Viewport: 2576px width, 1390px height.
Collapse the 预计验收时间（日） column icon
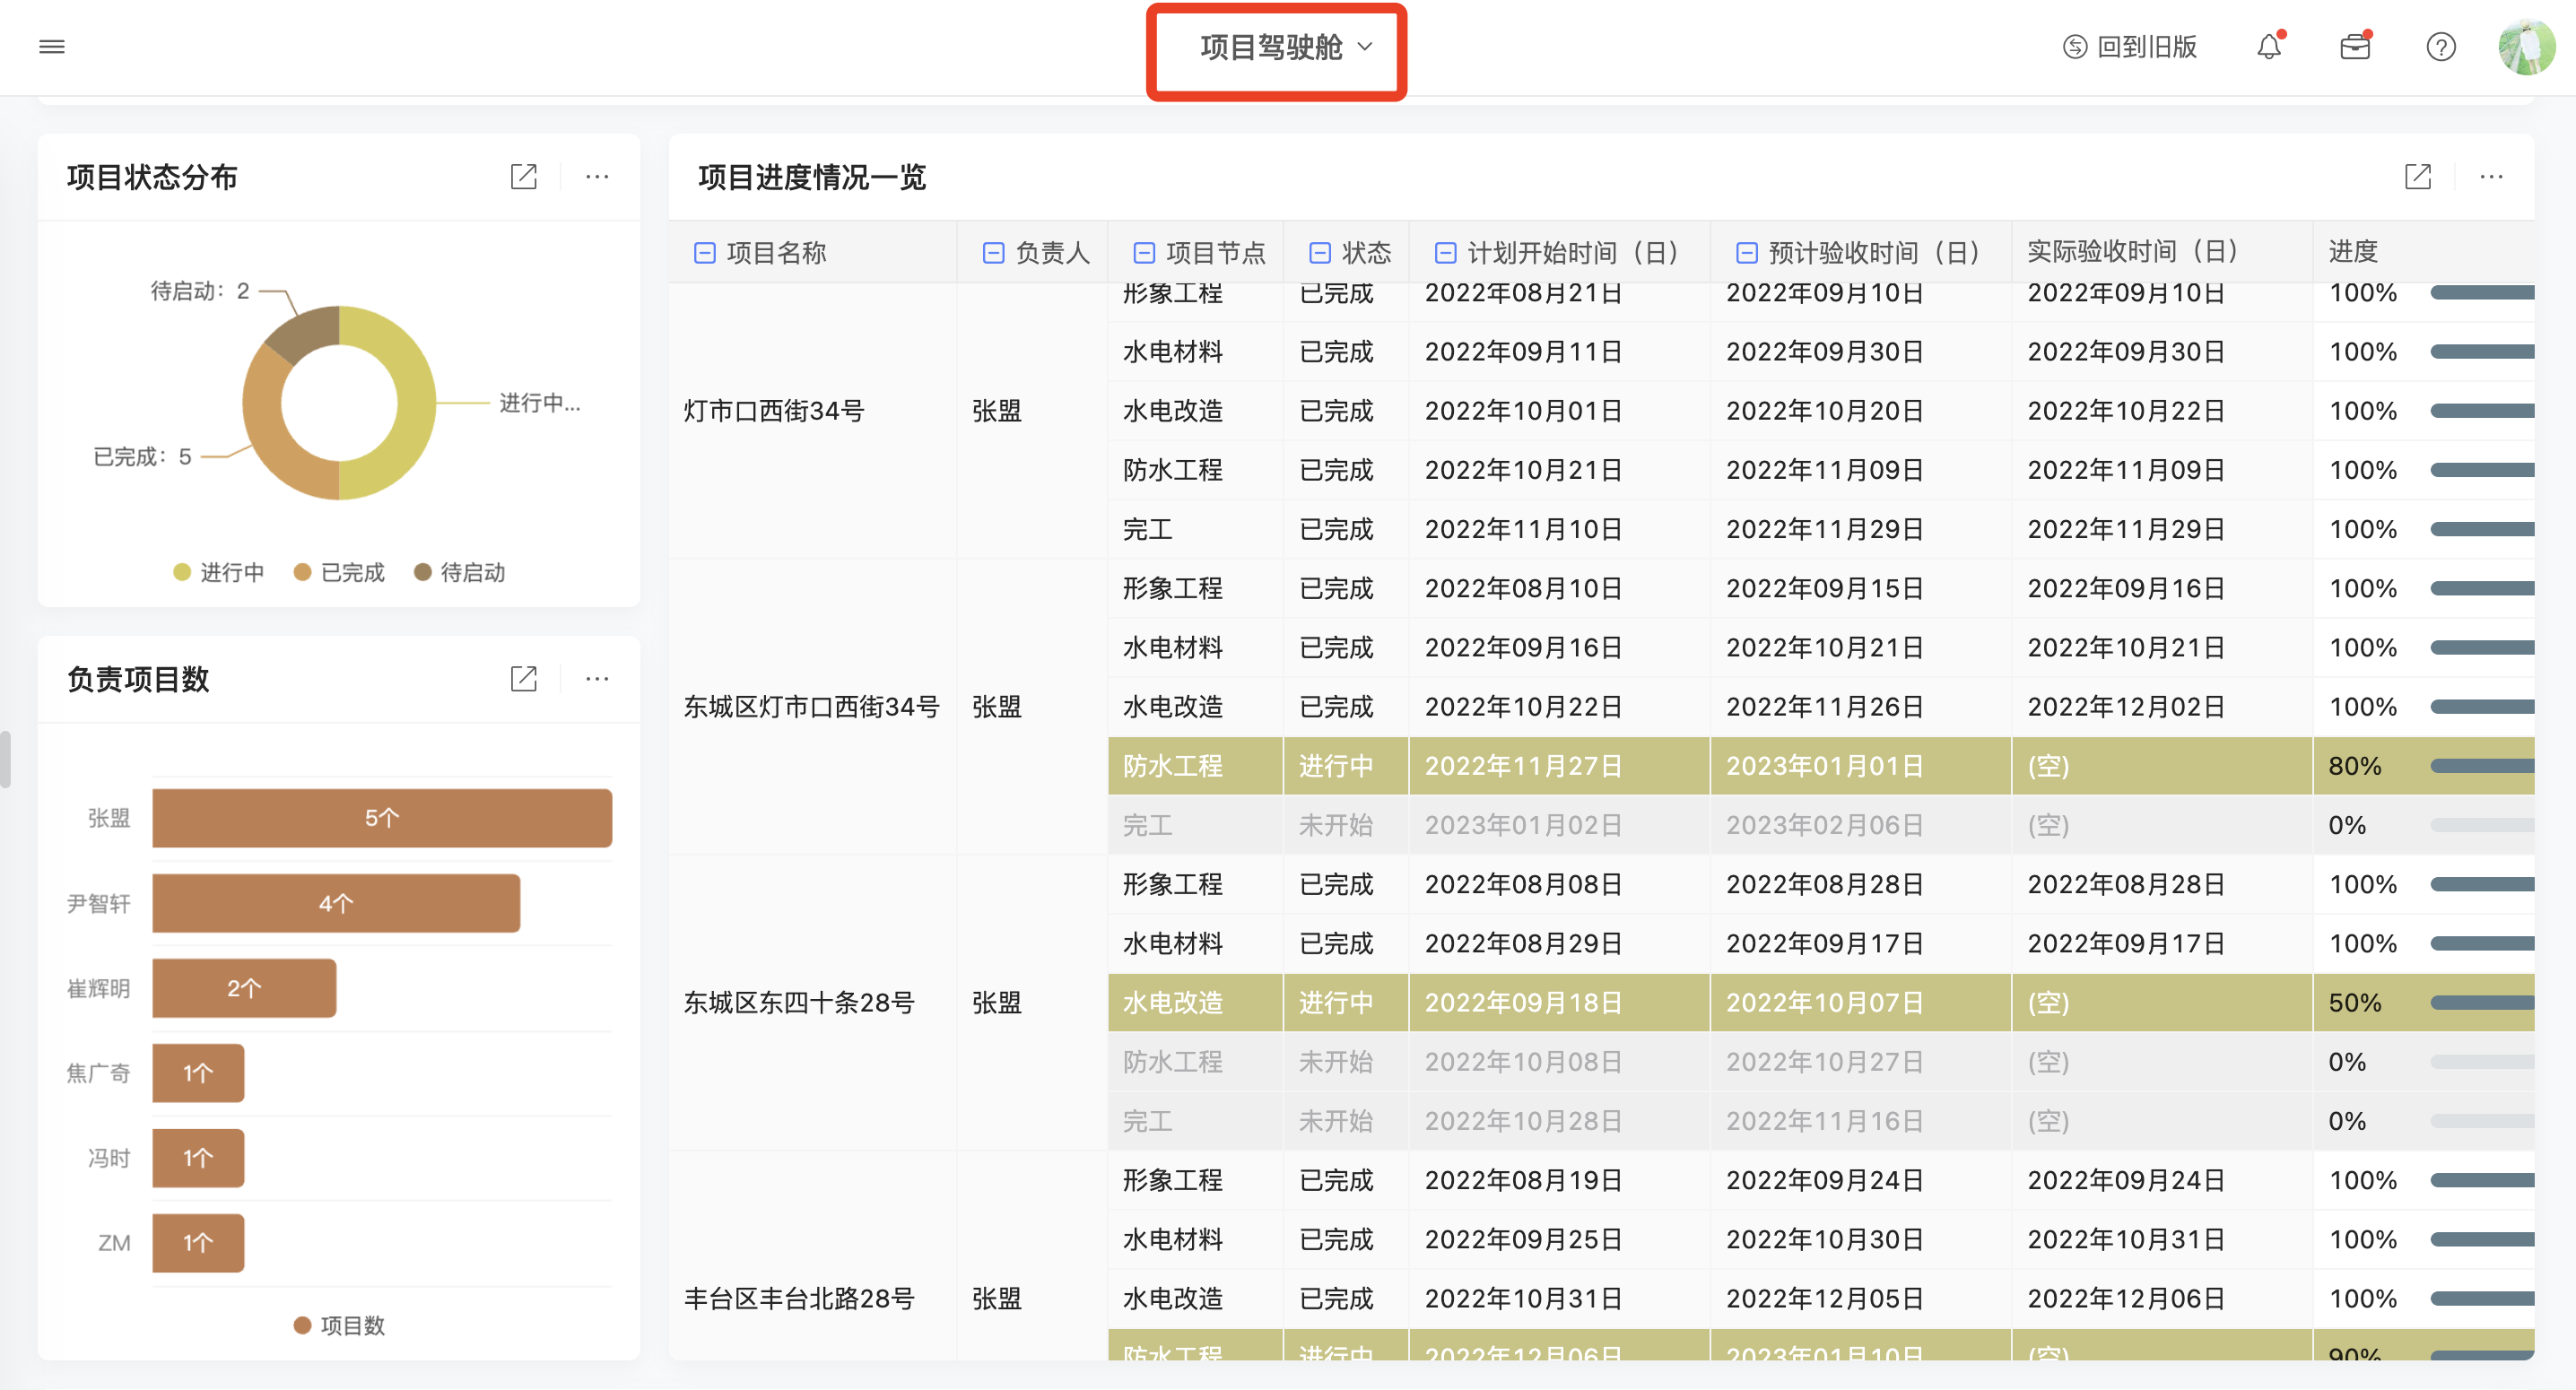pos(1747,253)
